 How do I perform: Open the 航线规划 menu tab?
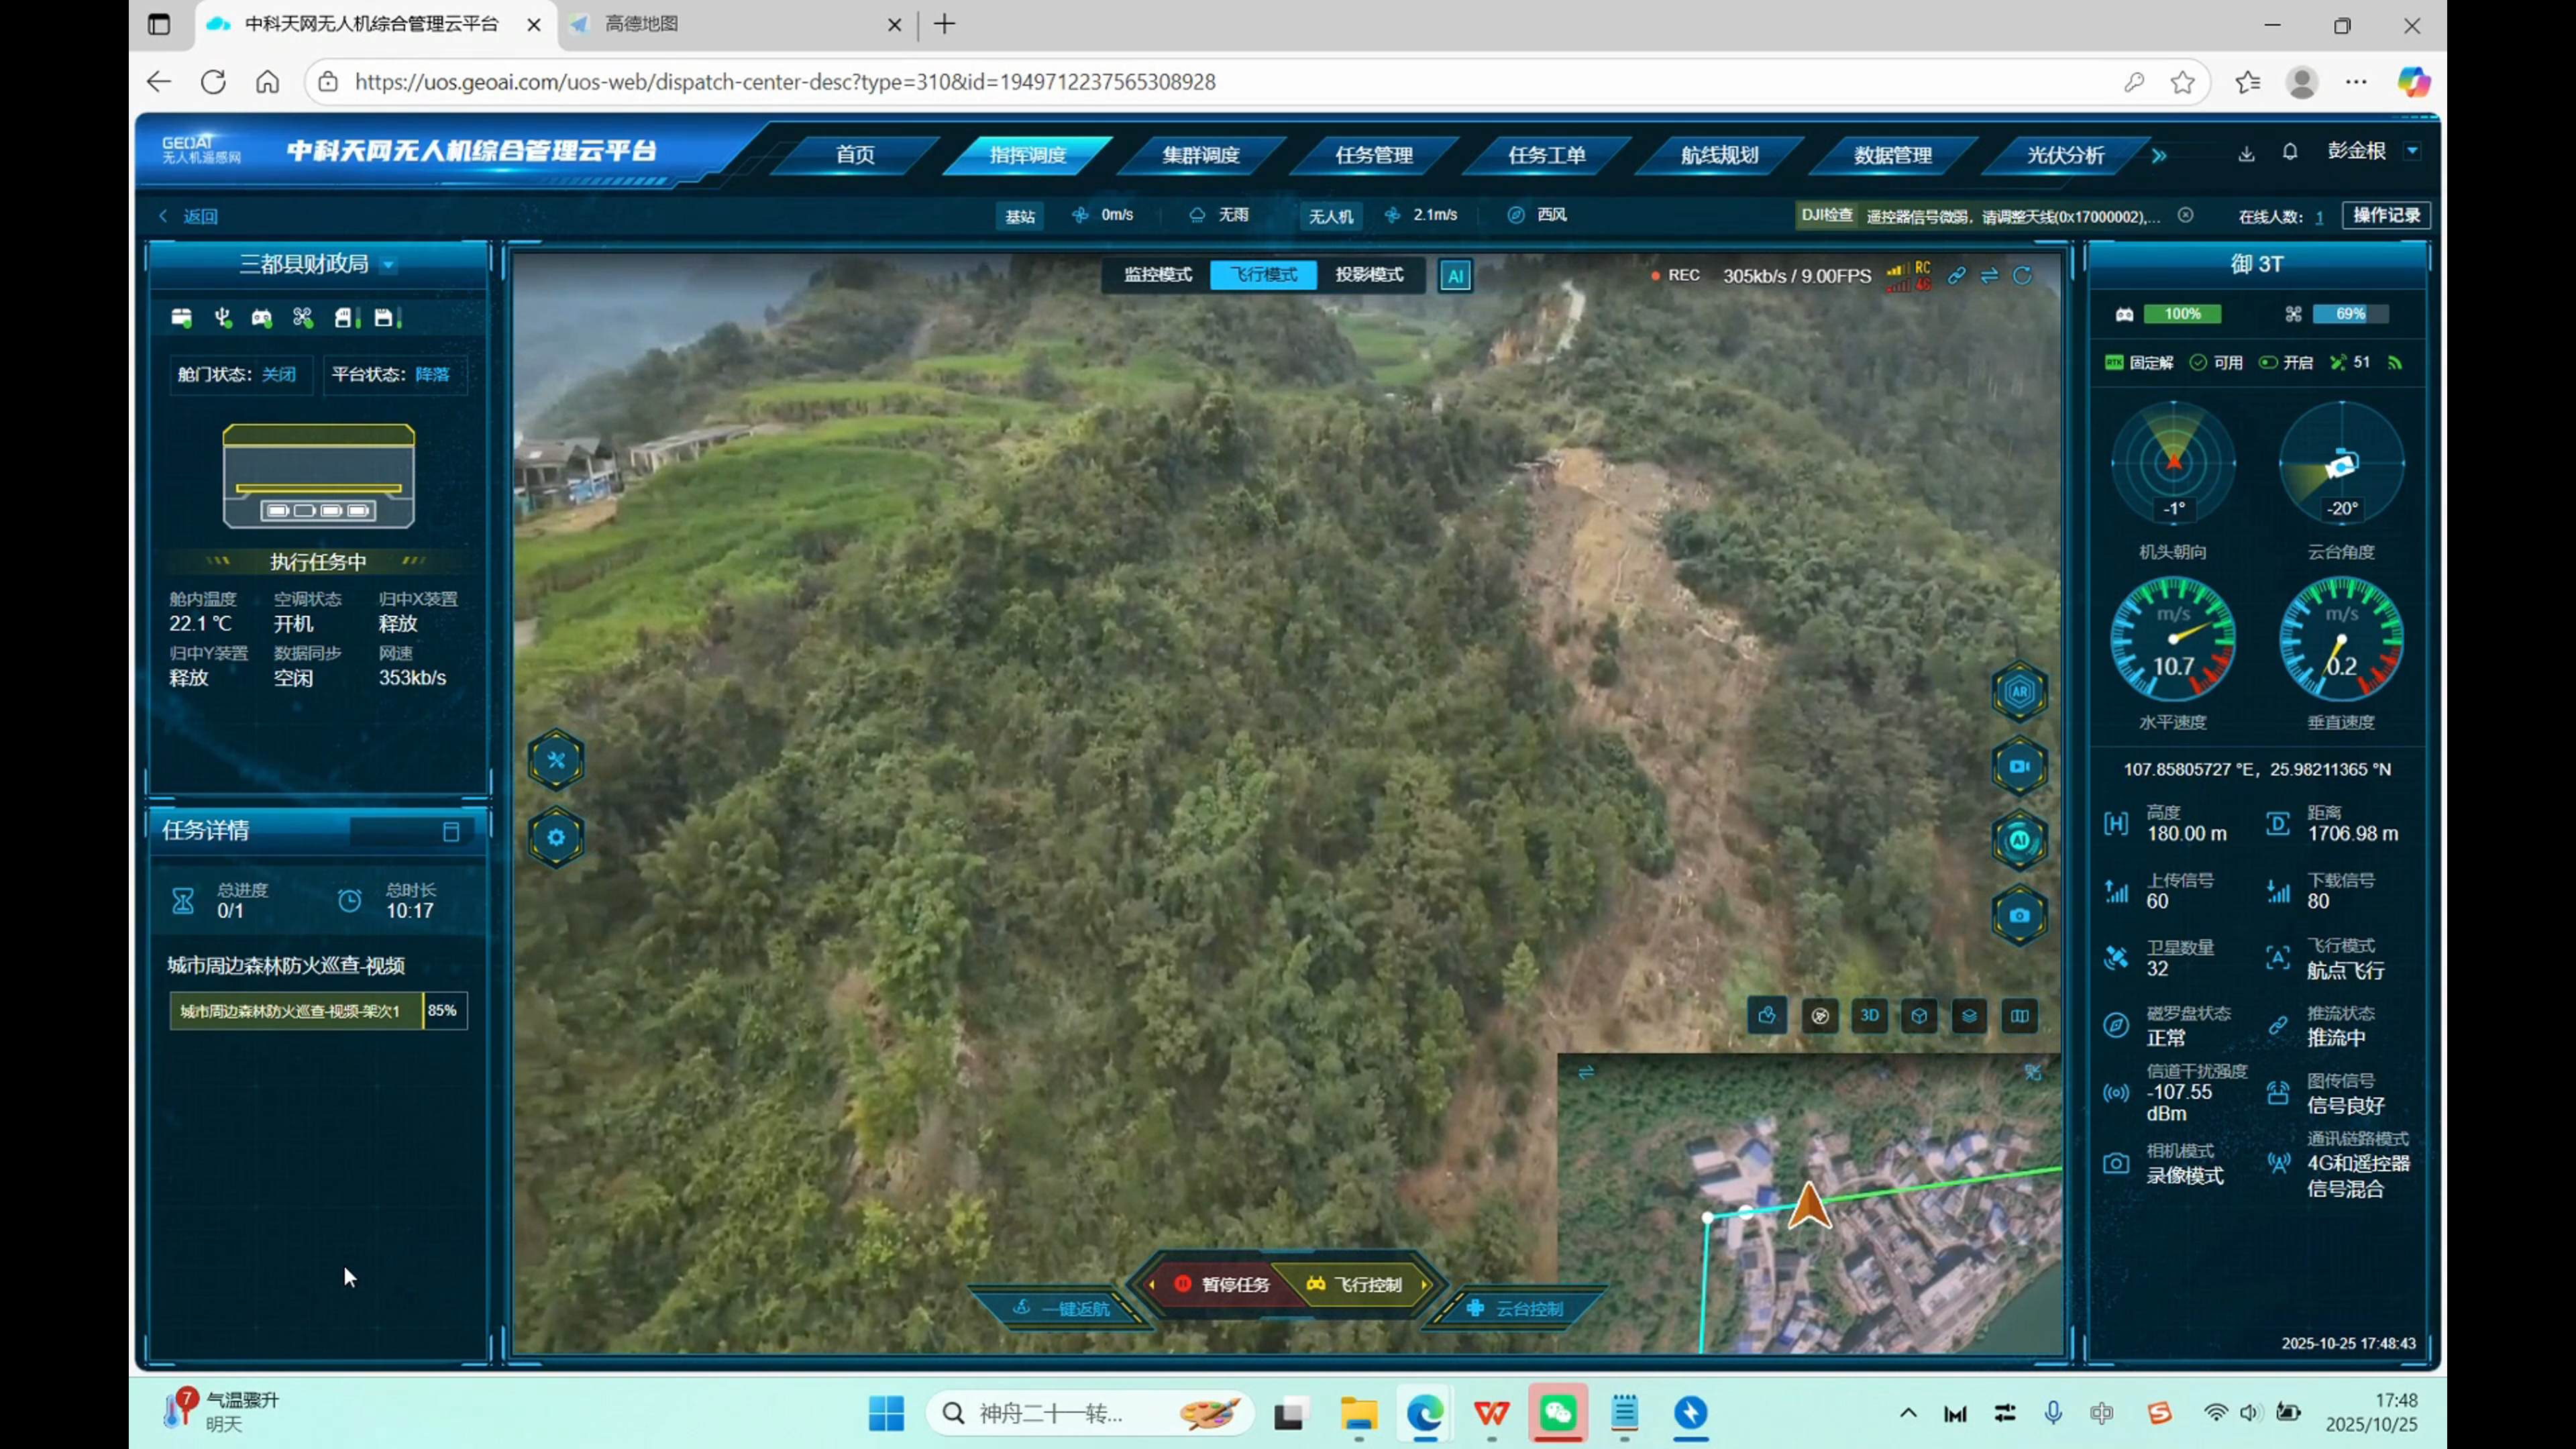point(1719,155)
